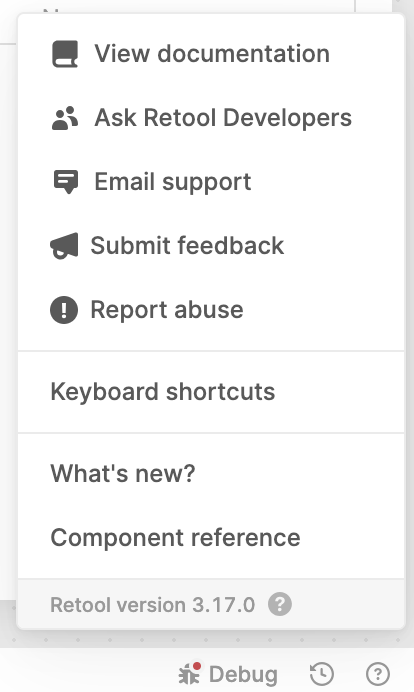Select Submit feedback option

point(211,246)
